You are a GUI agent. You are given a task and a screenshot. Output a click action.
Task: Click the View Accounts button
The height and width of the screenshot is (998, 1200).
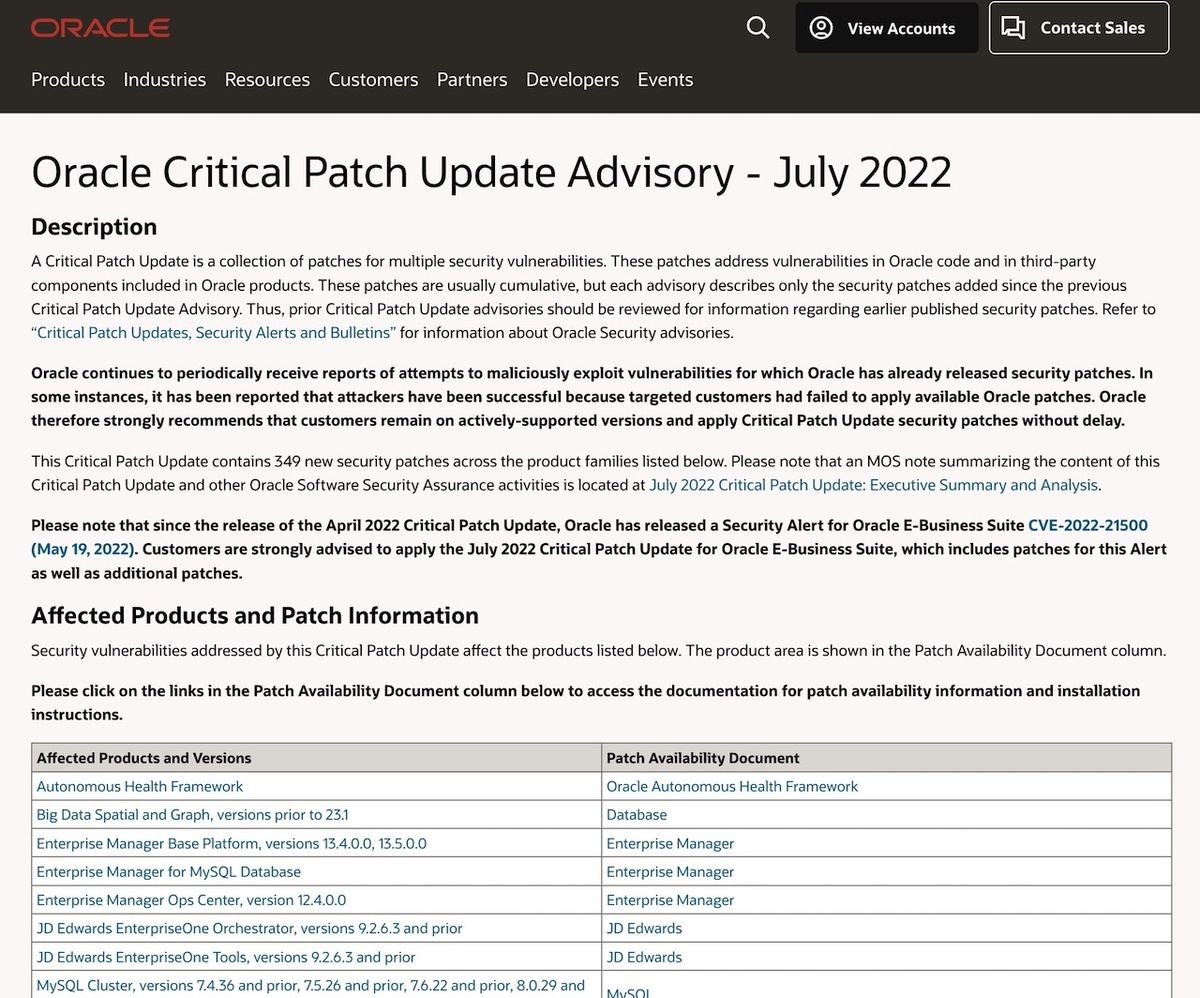tap(886, 28)
